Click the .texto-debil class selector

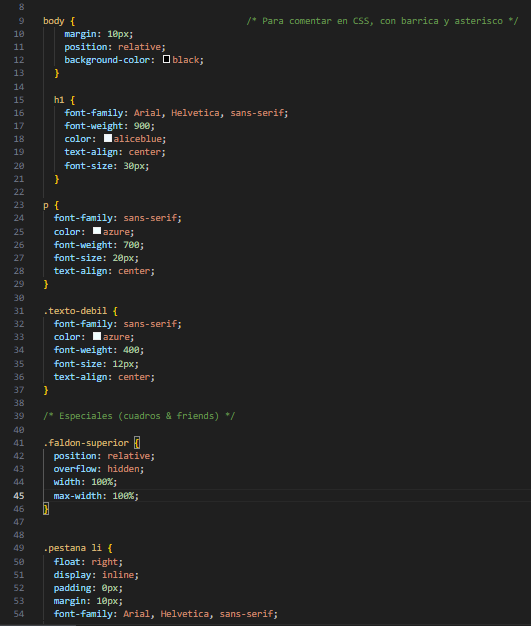[75, 311]
